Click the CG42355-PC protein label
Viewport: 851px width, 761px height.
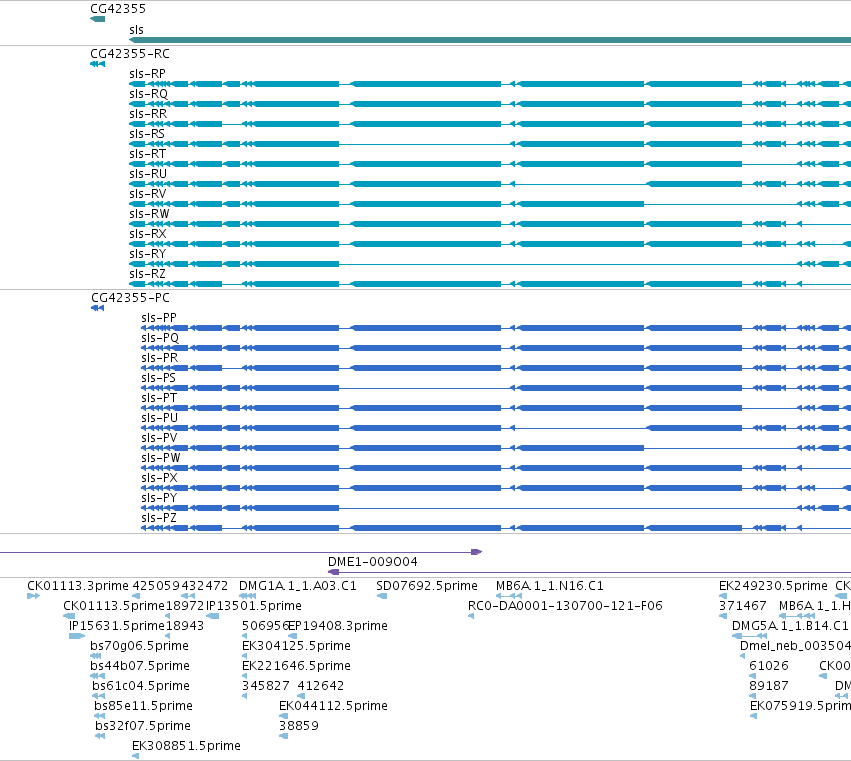click(x=130, y=298)
